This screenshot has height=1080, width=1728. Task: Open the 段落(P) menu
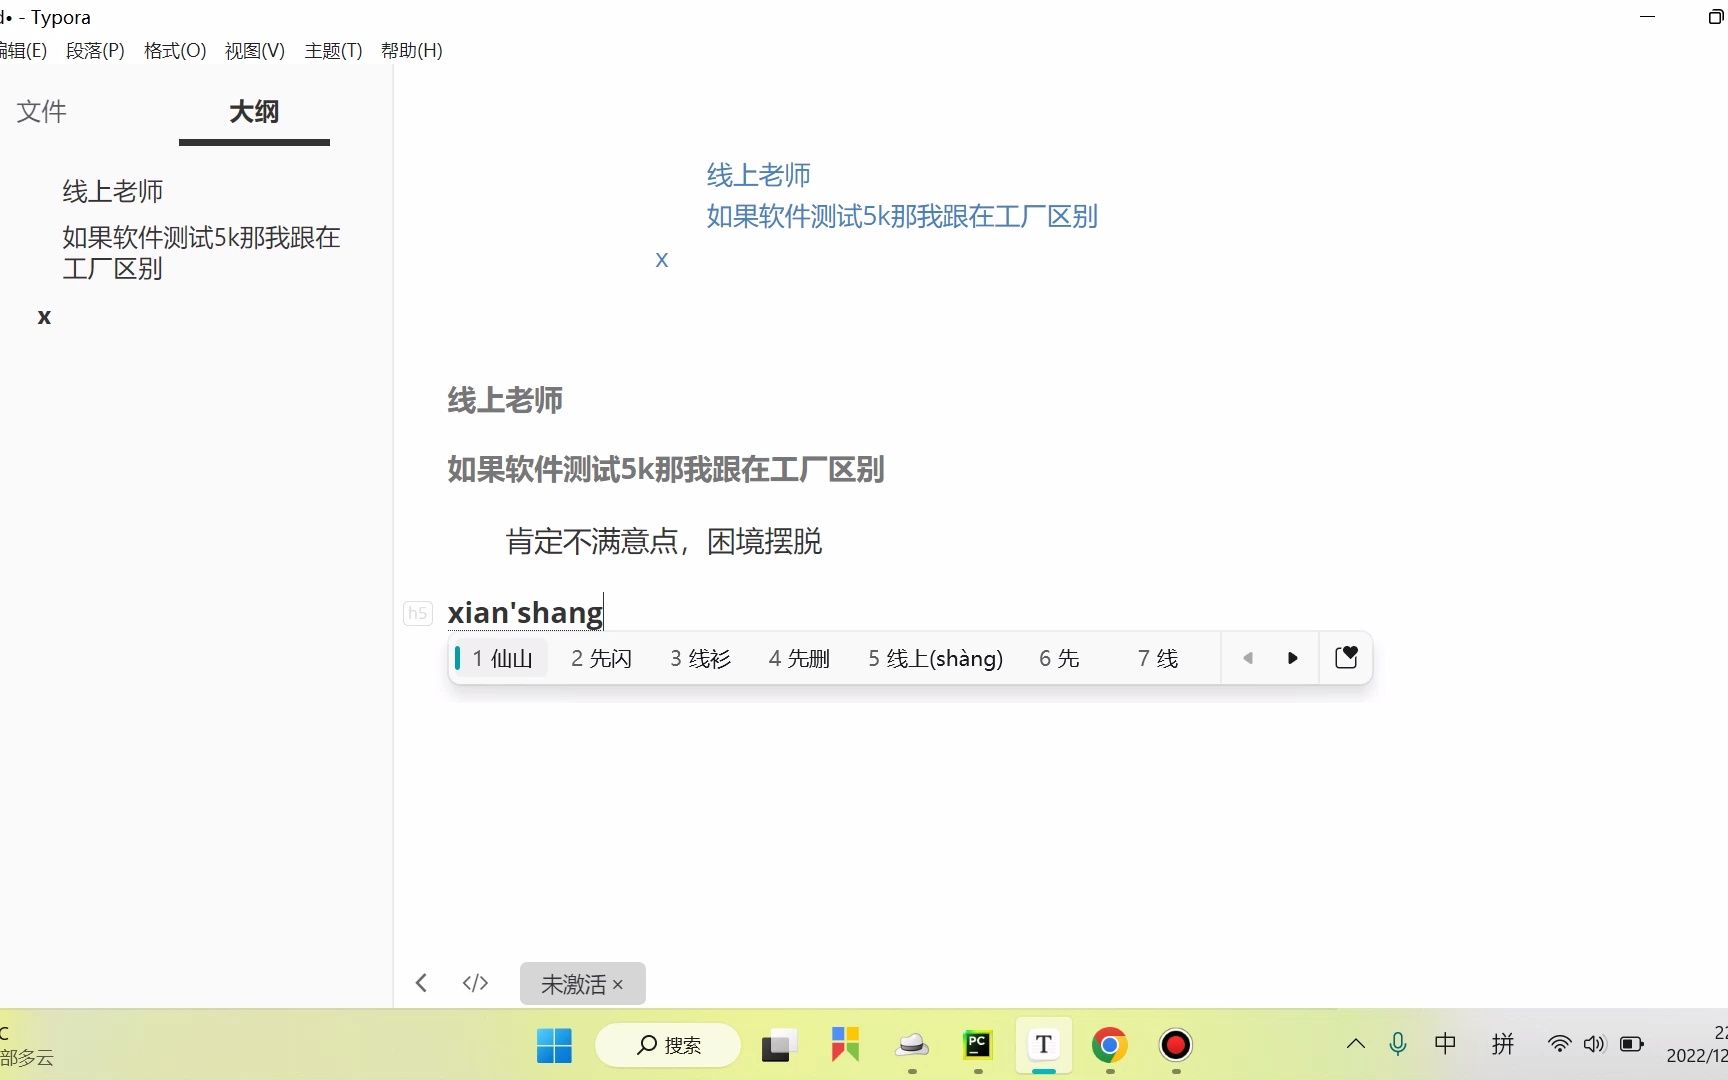tap(95, 50)
